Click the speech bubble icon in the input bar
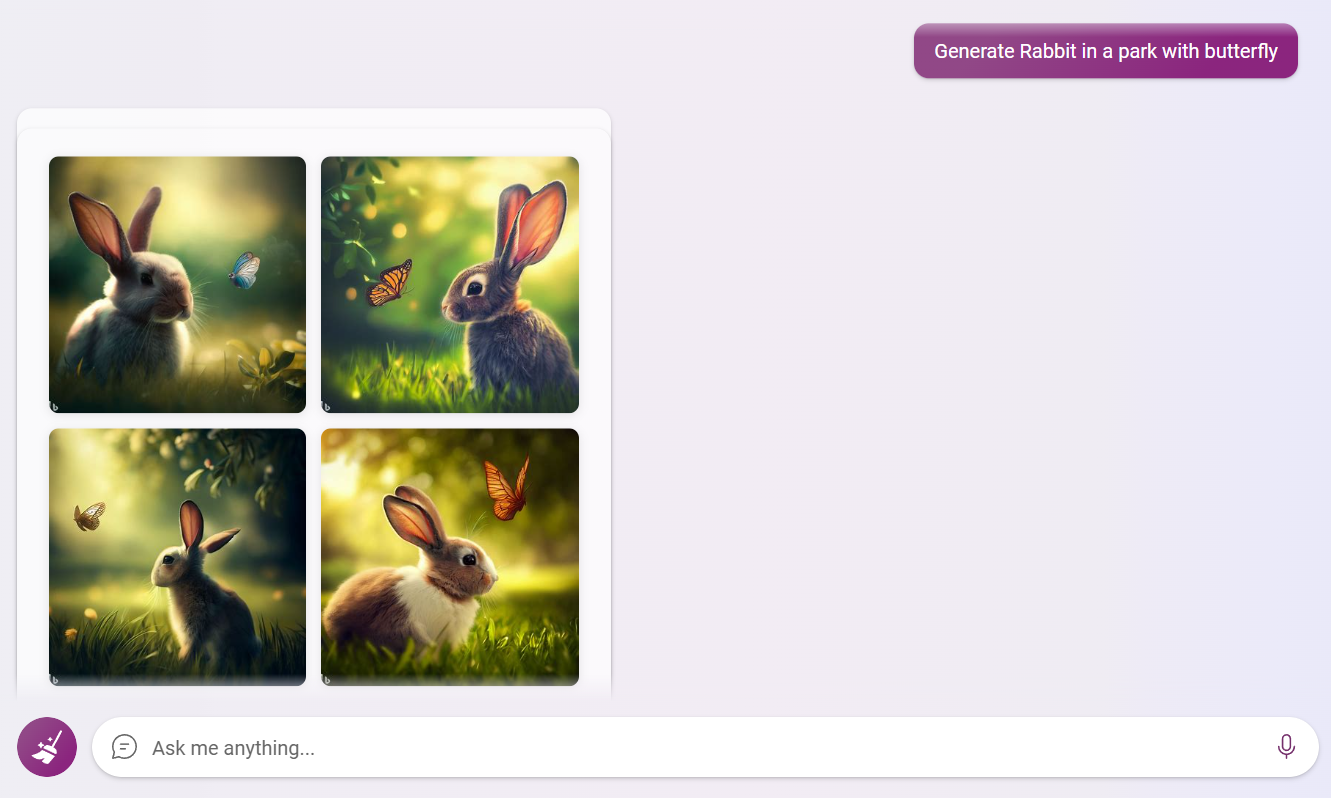The width and height of the screenshot is (1331, 798). tap(125, 747)
